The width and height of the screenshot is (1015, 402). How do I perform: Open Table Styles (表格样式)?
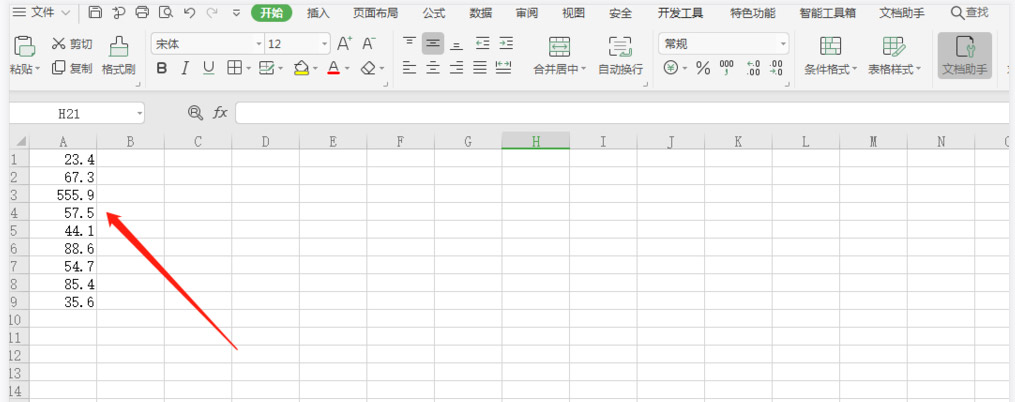[894, 56]
